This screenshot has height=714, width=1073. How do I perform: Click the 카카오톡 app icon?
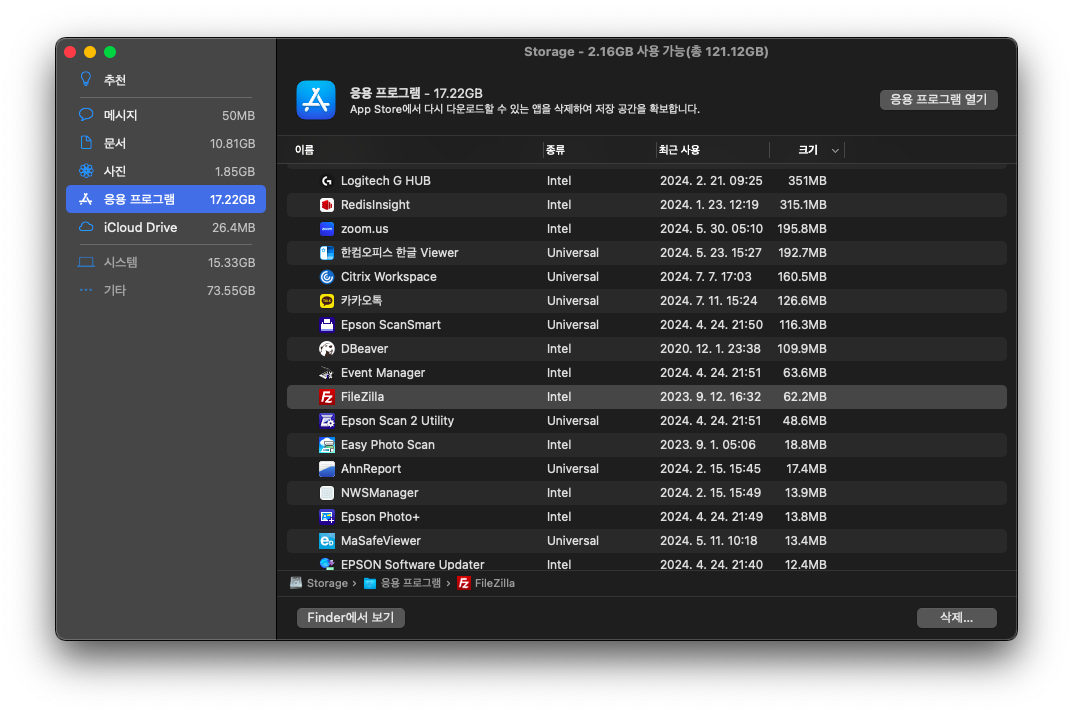point(327,301)
